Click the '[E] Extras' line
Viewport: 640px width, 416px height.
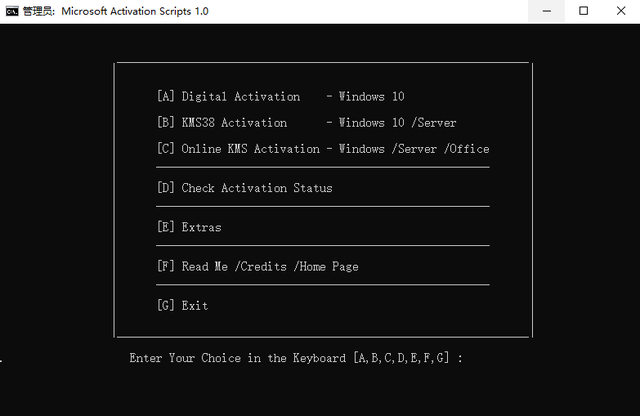189,227
